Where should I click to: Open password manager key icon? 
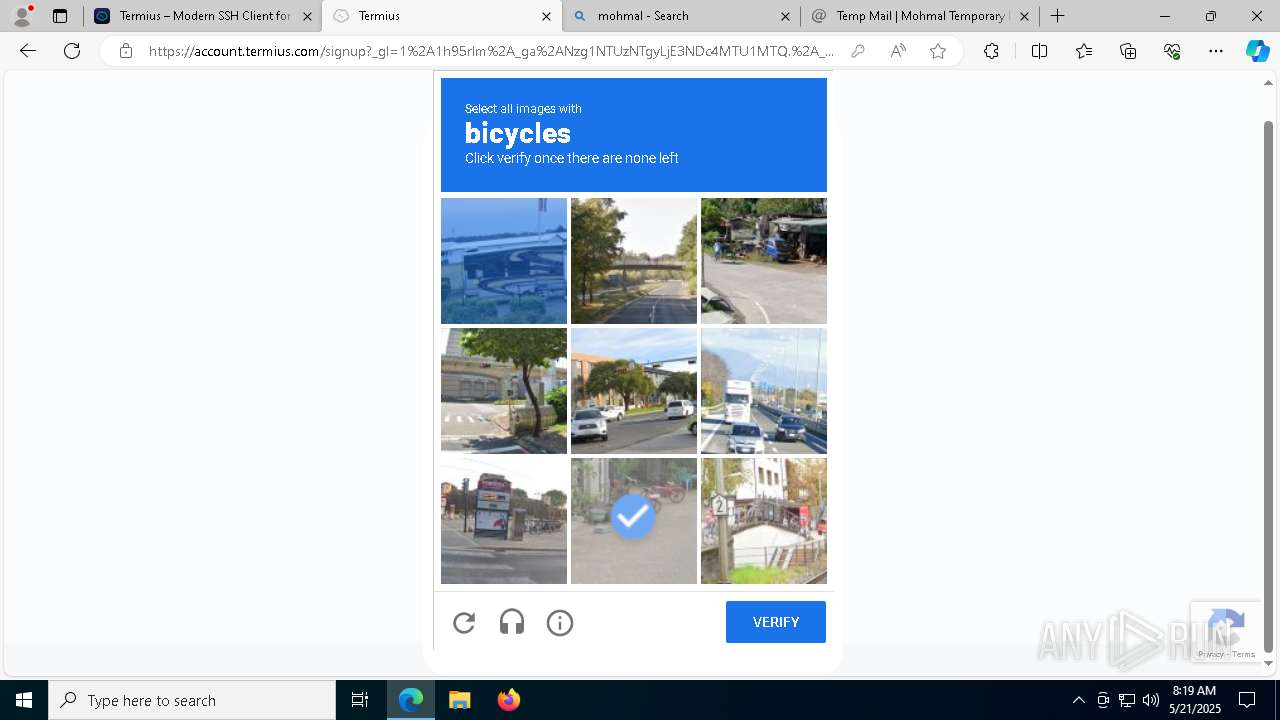click(858, 51)
